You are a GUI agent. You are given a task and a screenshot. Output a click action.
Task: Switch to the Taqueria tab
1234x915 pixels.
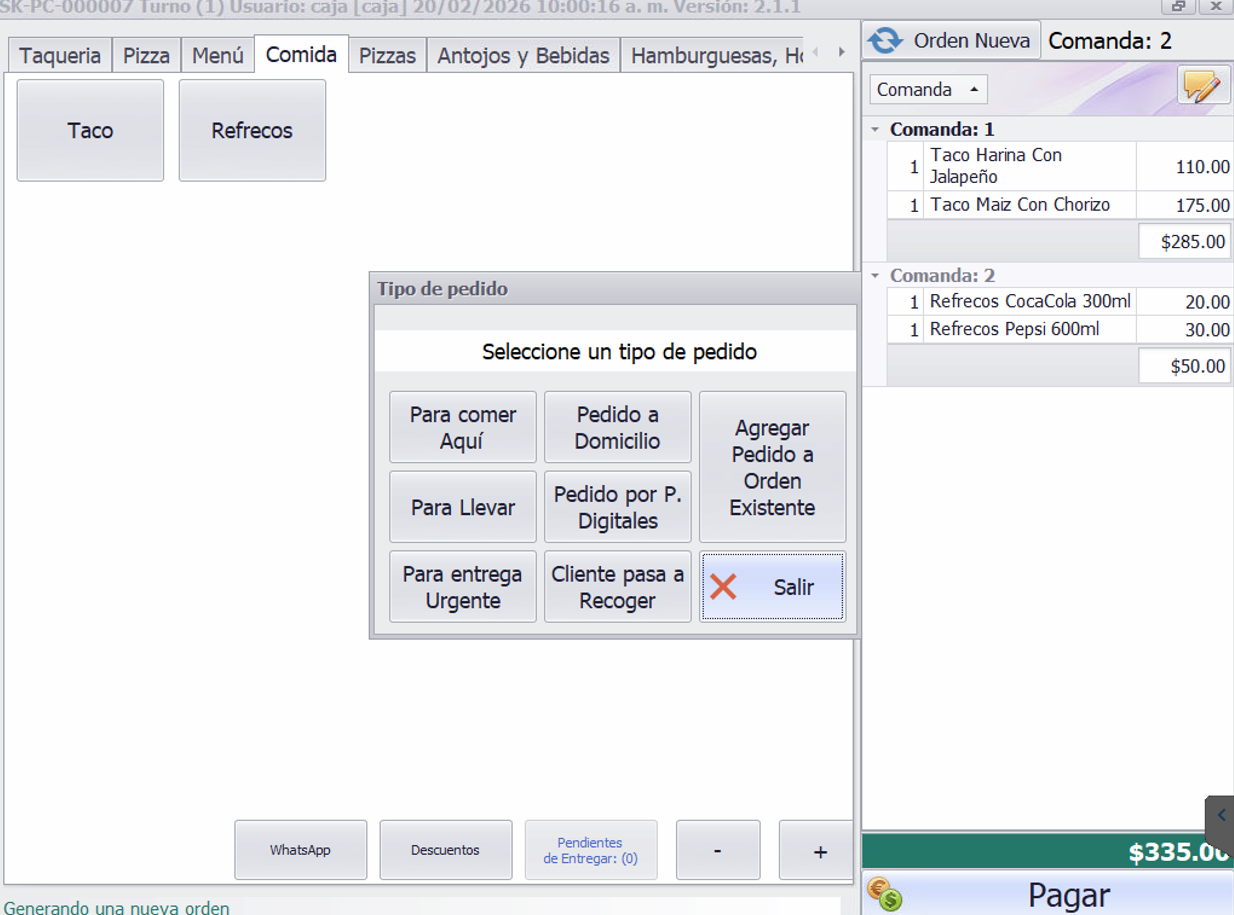(x=60, y=56)
